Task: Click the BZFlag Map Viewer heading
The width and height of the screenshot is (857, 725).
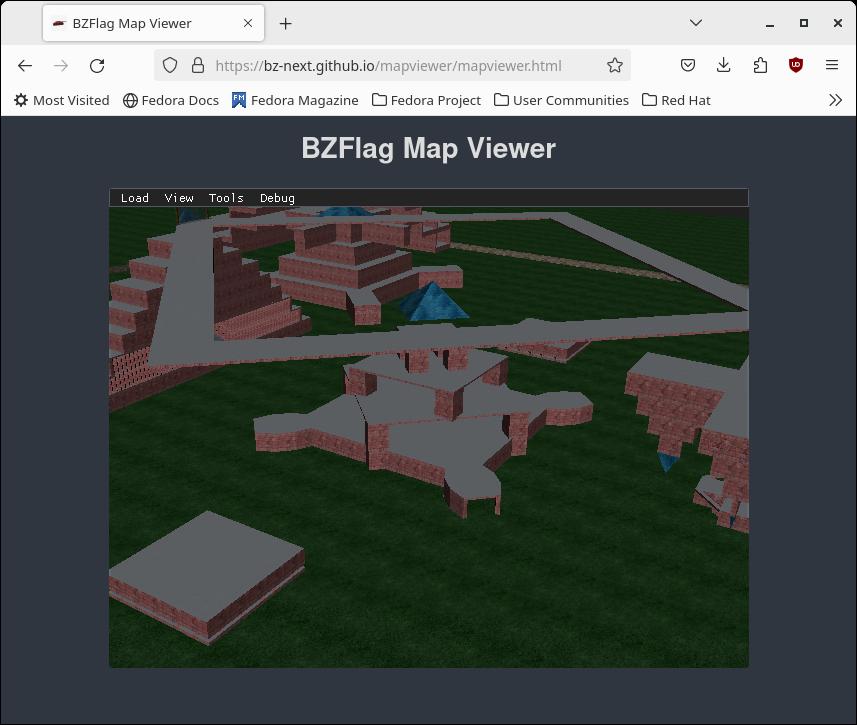Action: click(x=428, y=148)
